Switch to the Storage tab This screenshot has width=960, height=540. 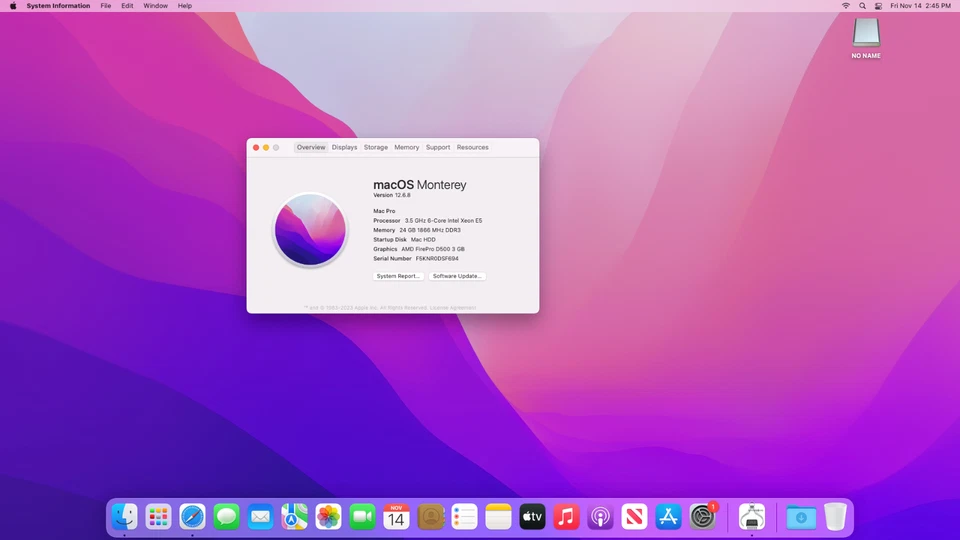coord(375,148)
